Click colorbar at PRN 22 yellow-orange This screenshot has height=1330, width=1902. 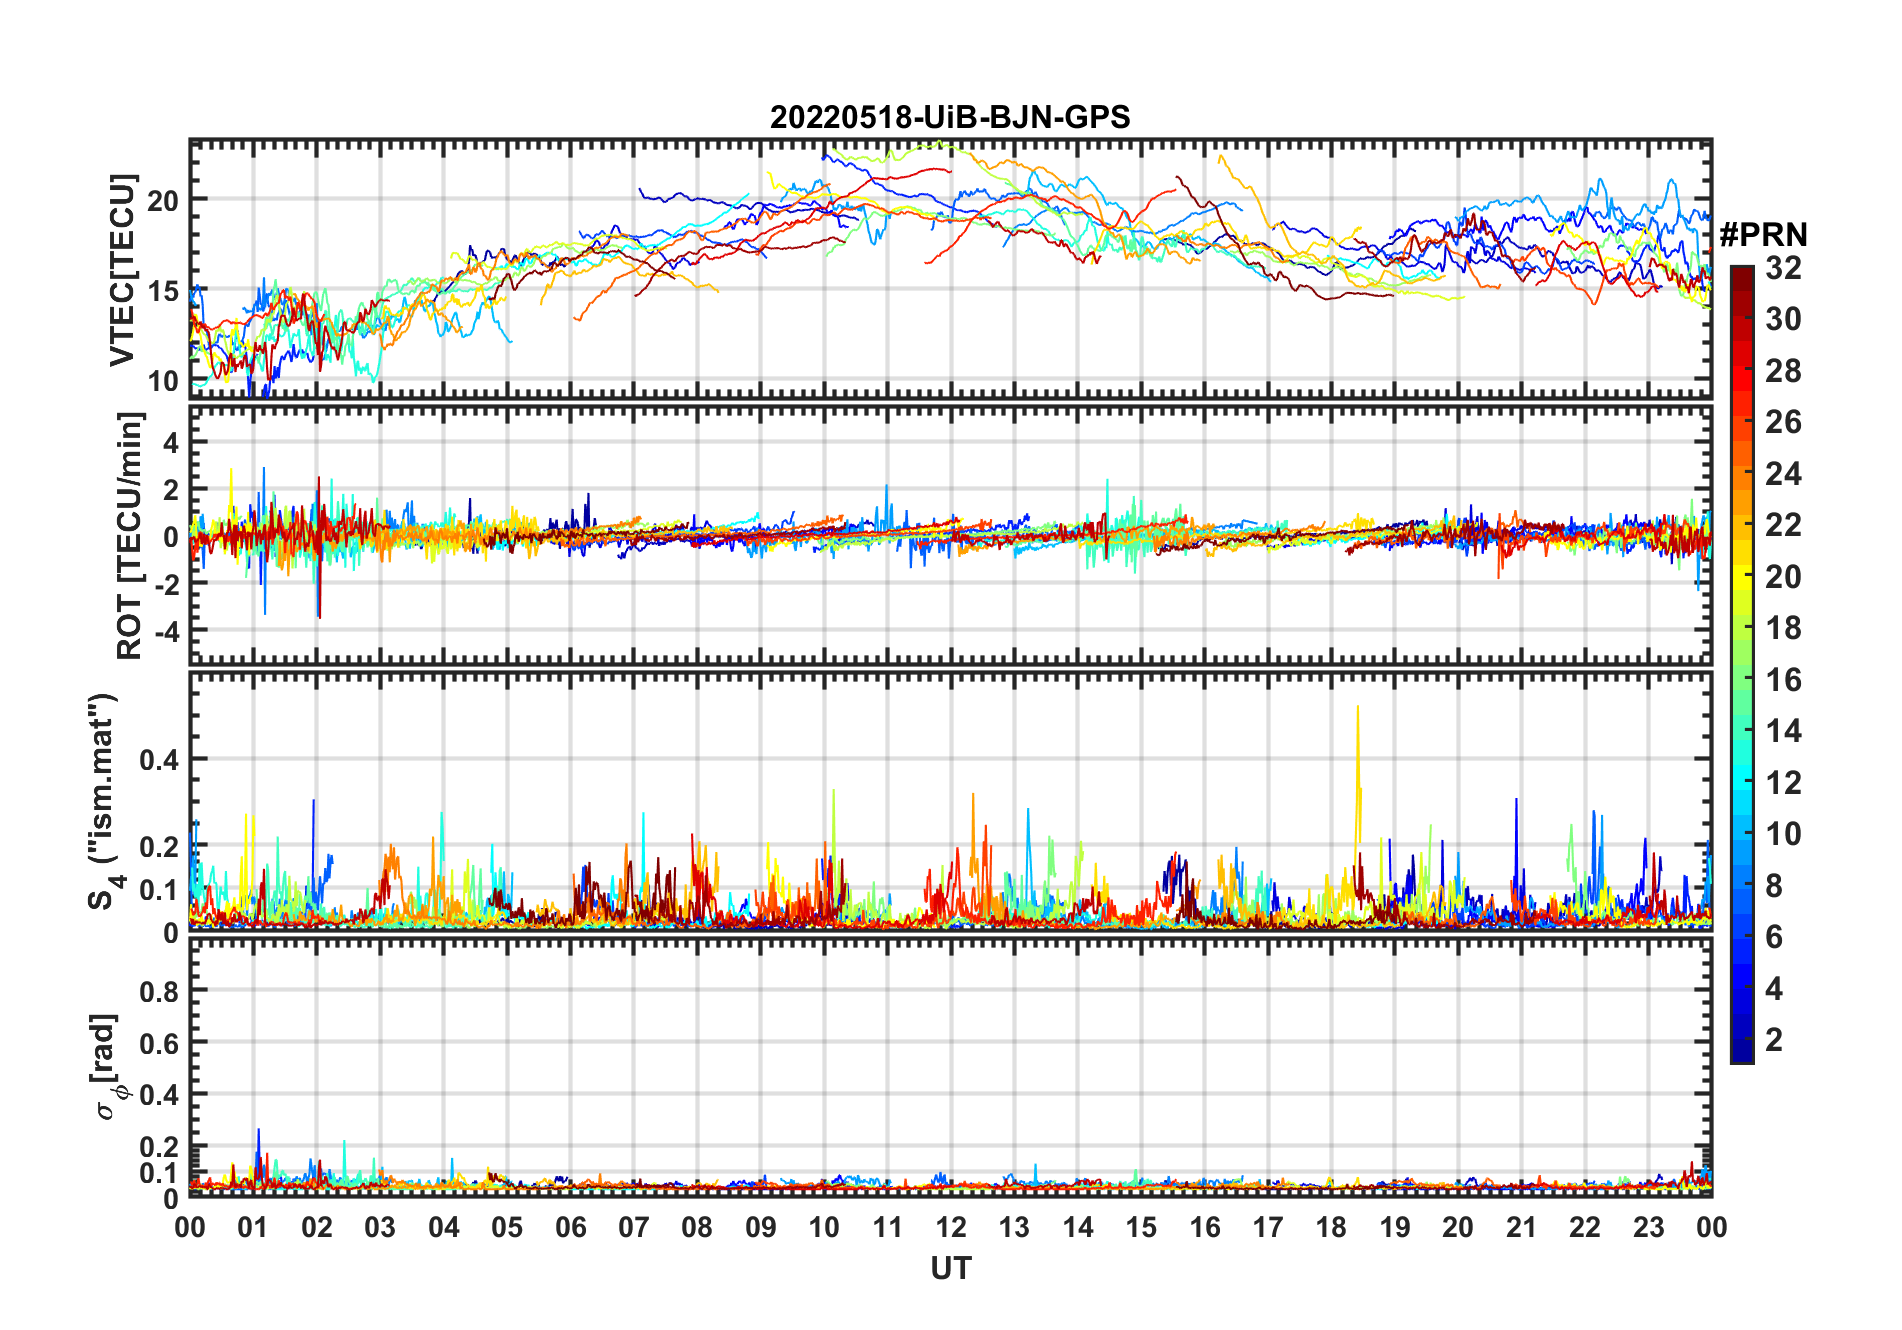(x=1741, y=525)
